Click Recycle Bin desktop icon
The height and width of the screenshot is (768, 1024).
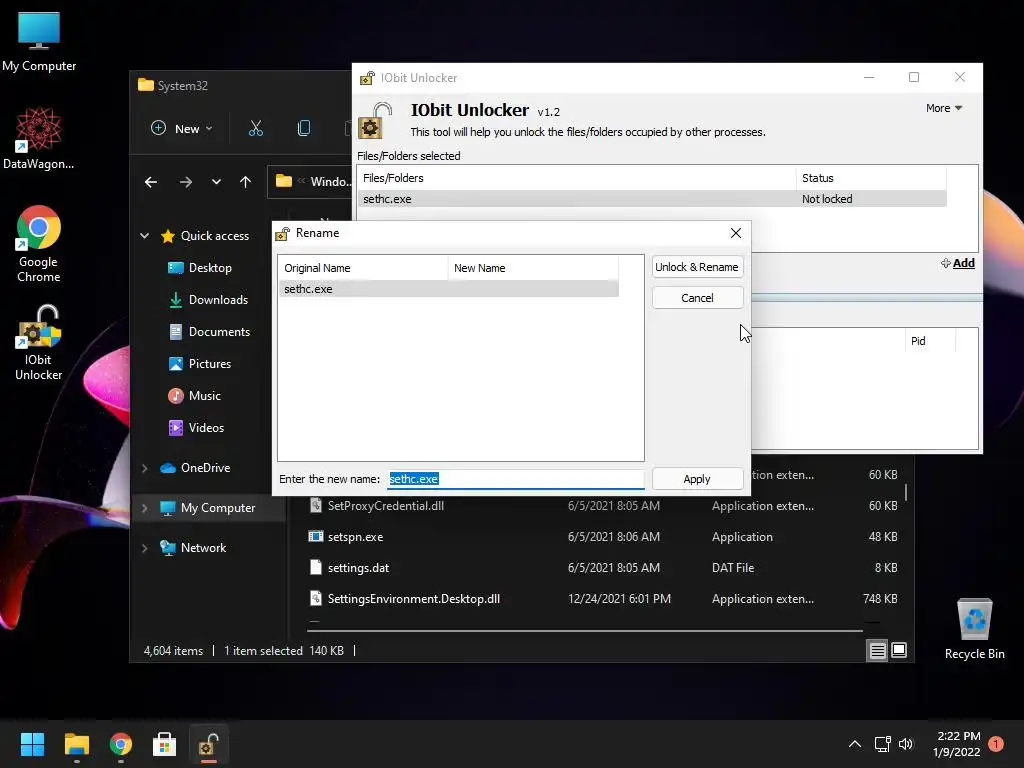tap(974, 629)
